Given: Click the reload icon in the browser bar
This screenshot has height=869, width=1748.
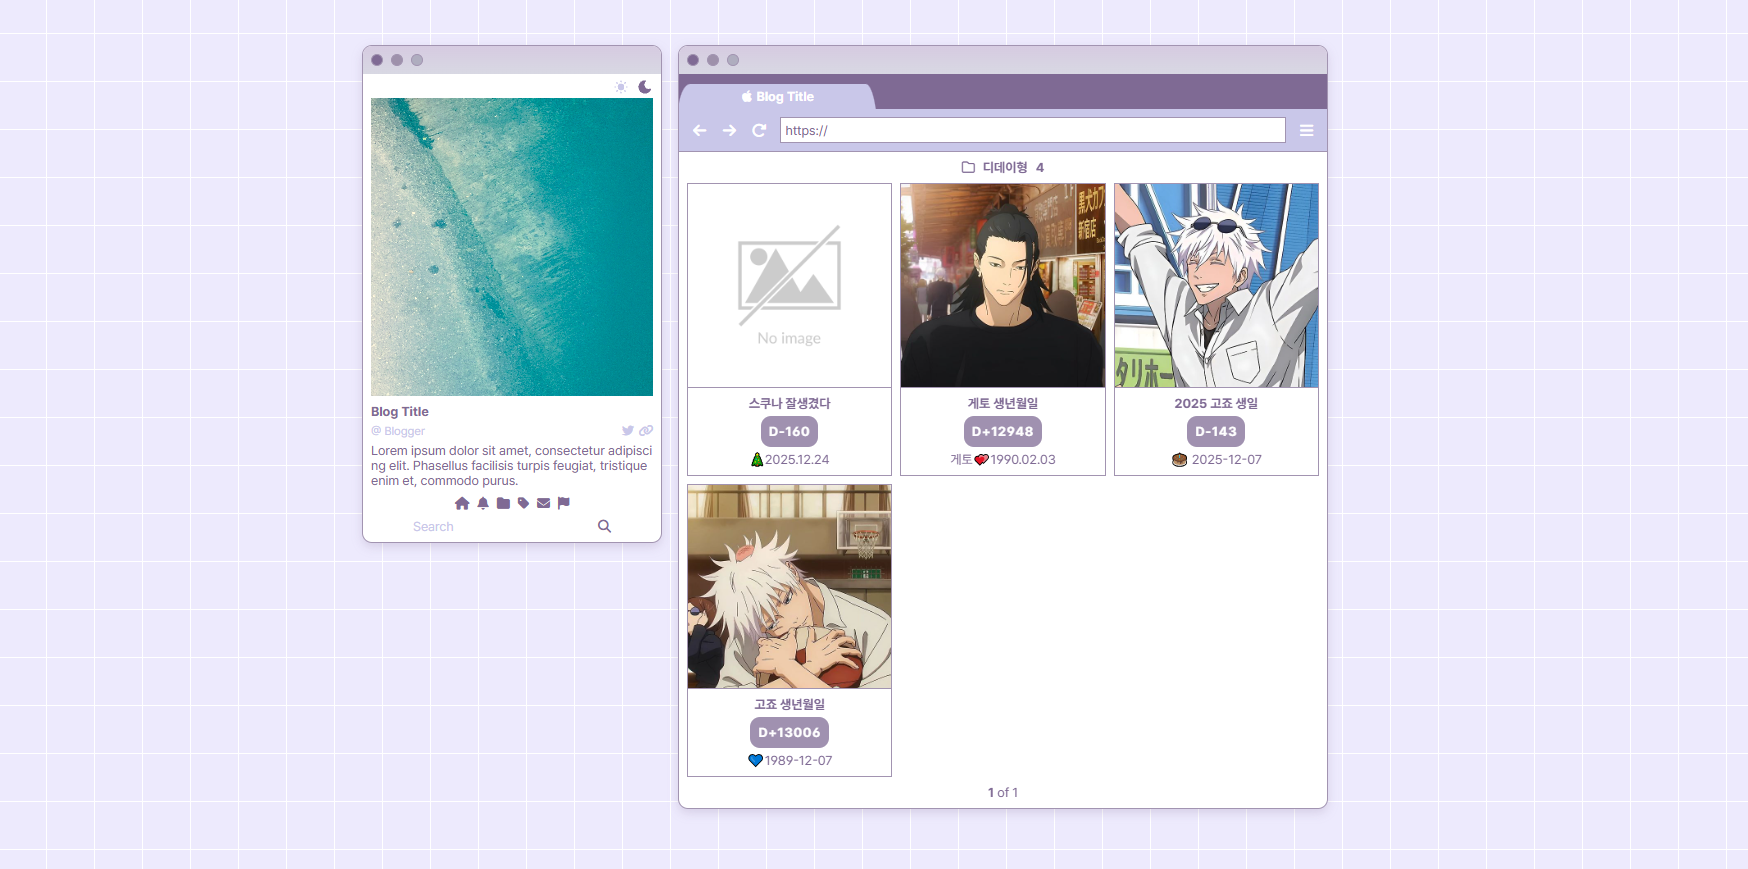Looking at the screenshot, I should pyautogui.click(x=759, y=131).
